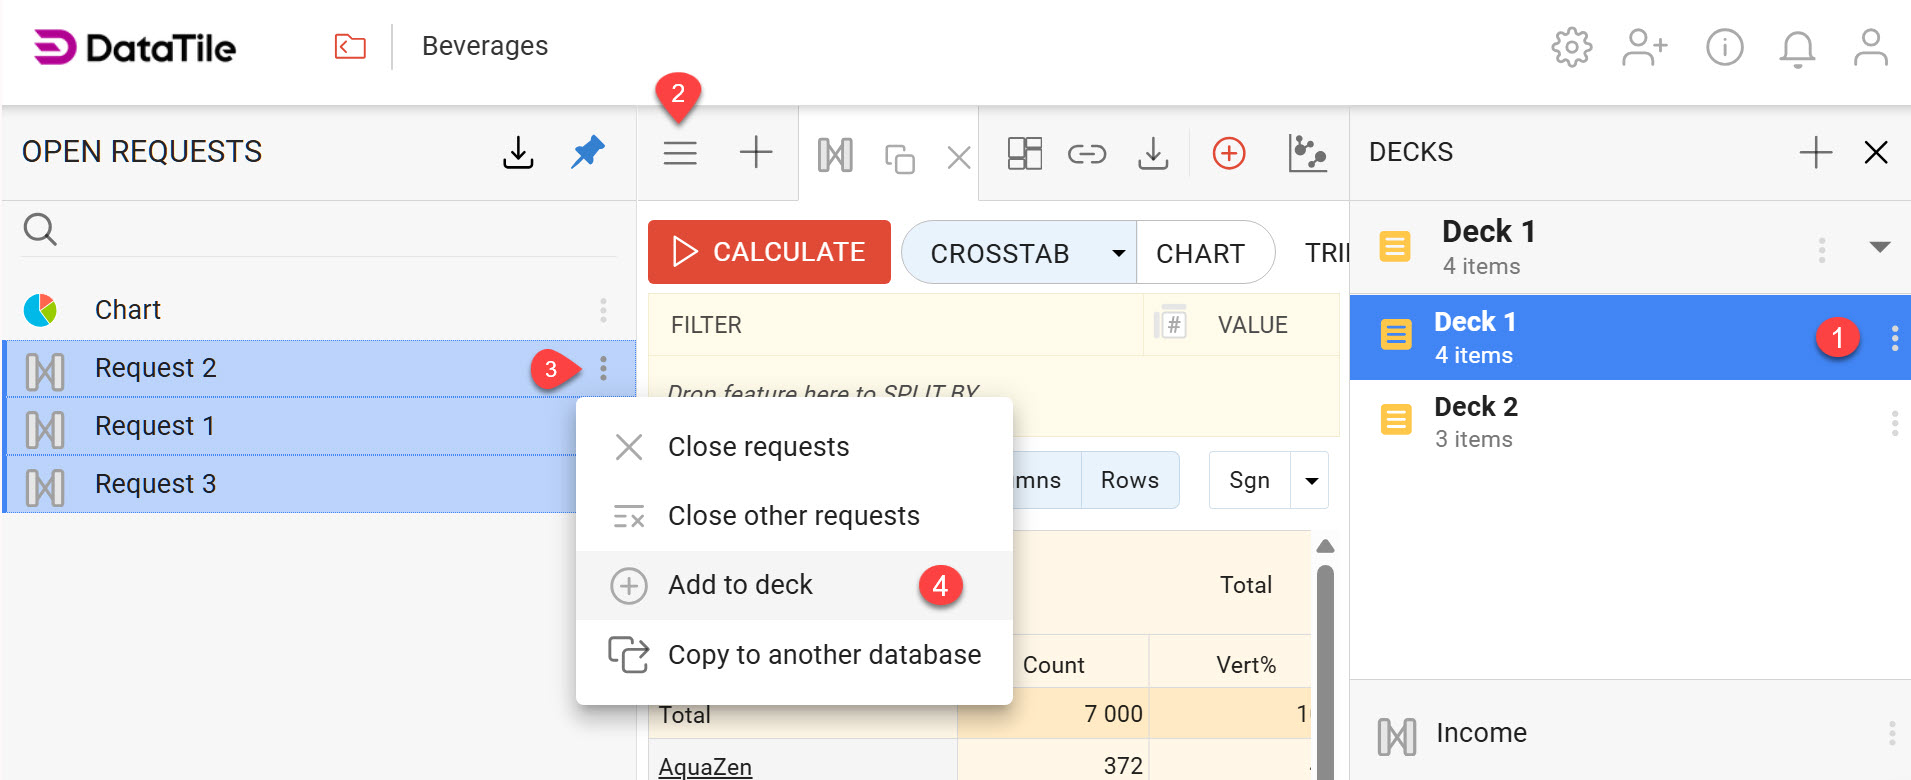This screenshot has height=780, width=1911.
Task: Open the Sgn dropdown arrow
Action: tap(1311, 481)
